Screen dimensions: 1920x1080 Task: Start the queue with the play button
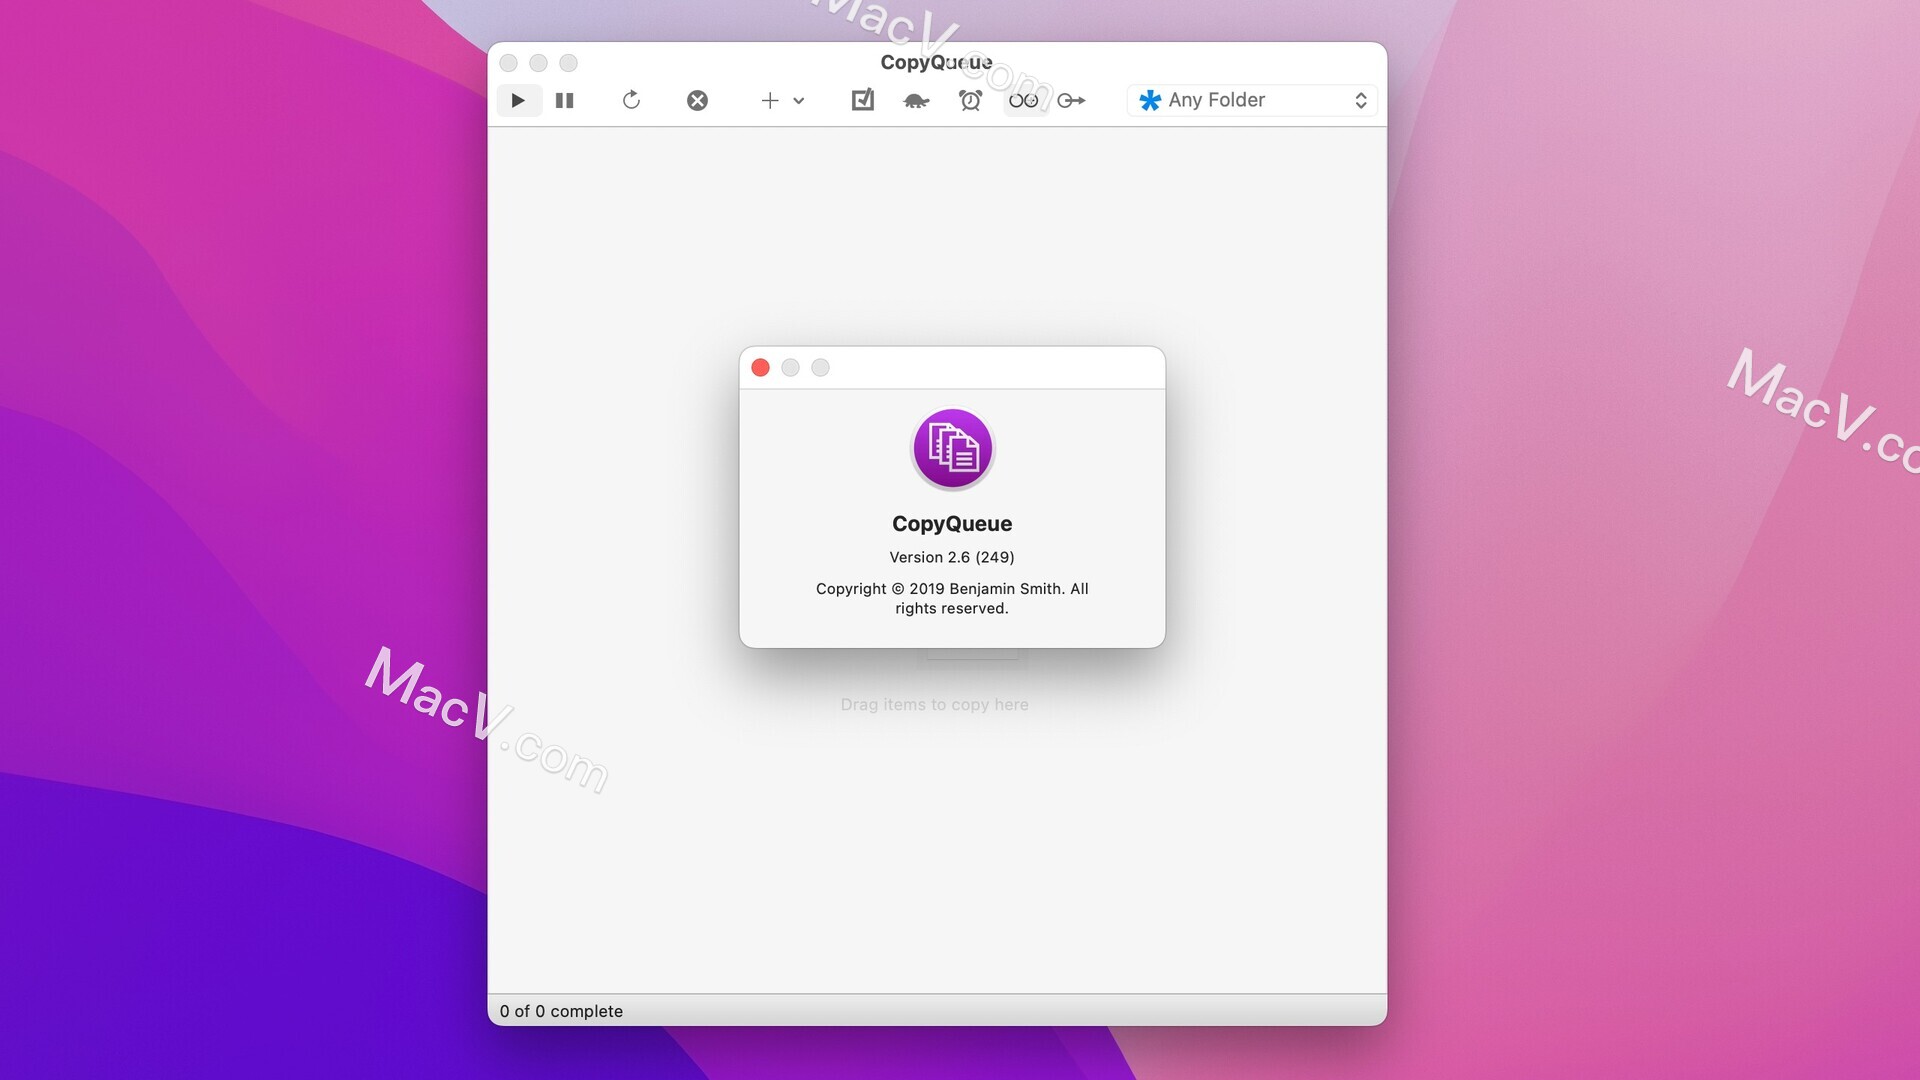point(518,100)
